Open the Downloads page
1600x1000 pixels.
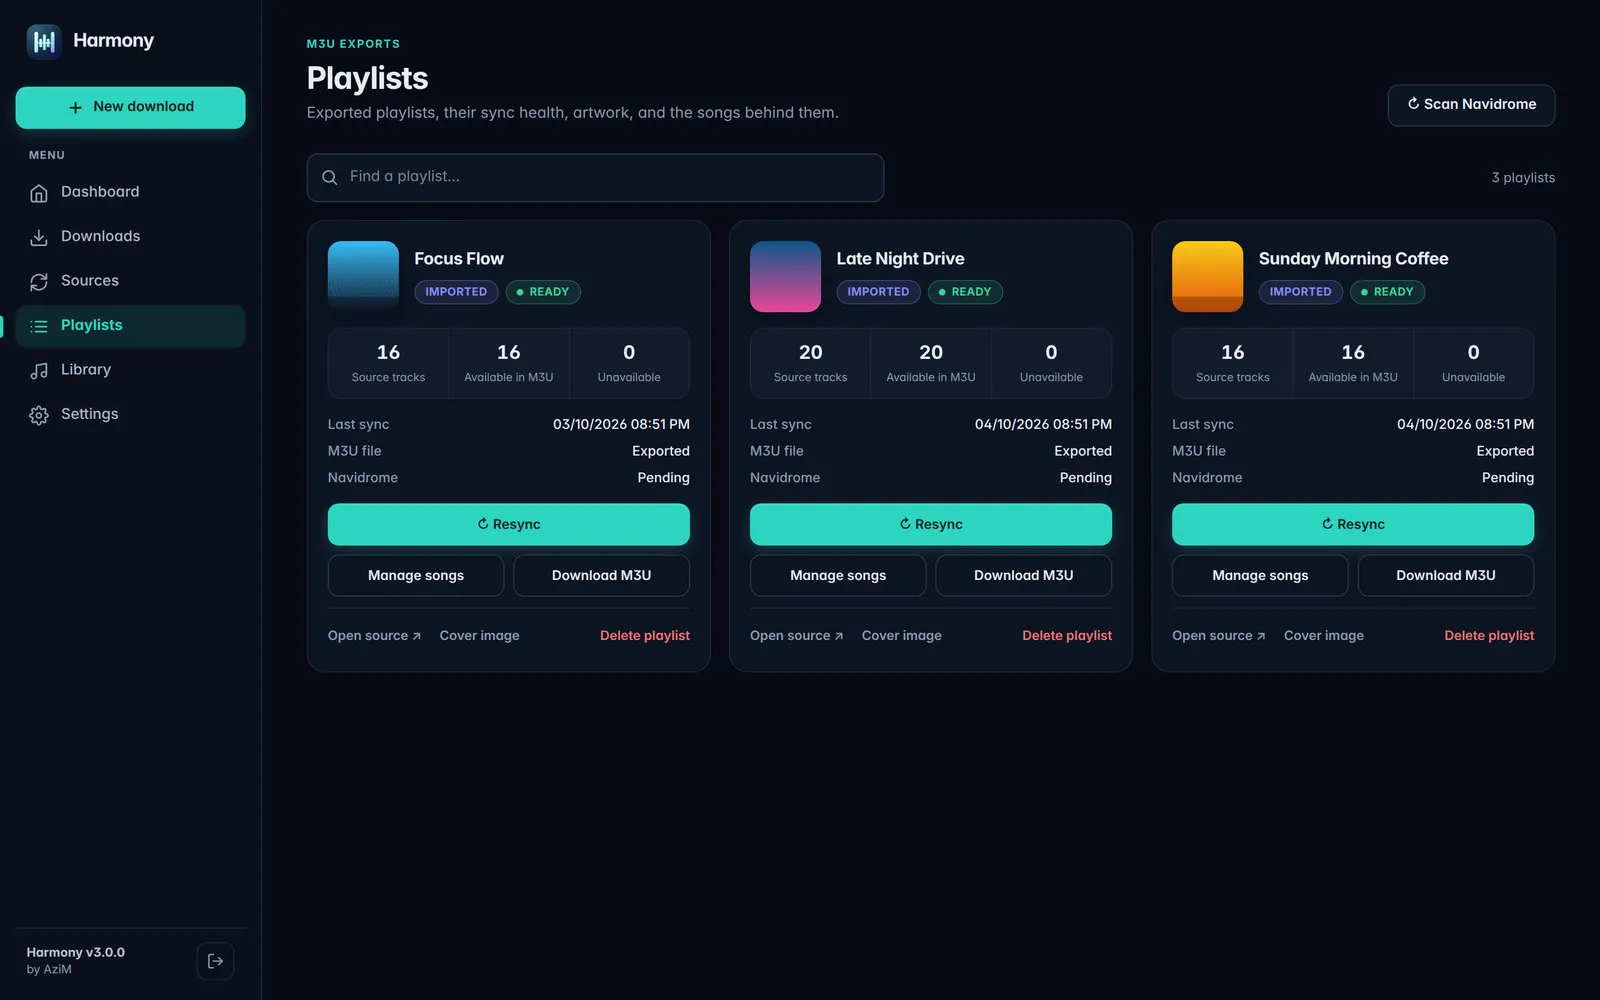pyautogui.click(x=130, y=236)
